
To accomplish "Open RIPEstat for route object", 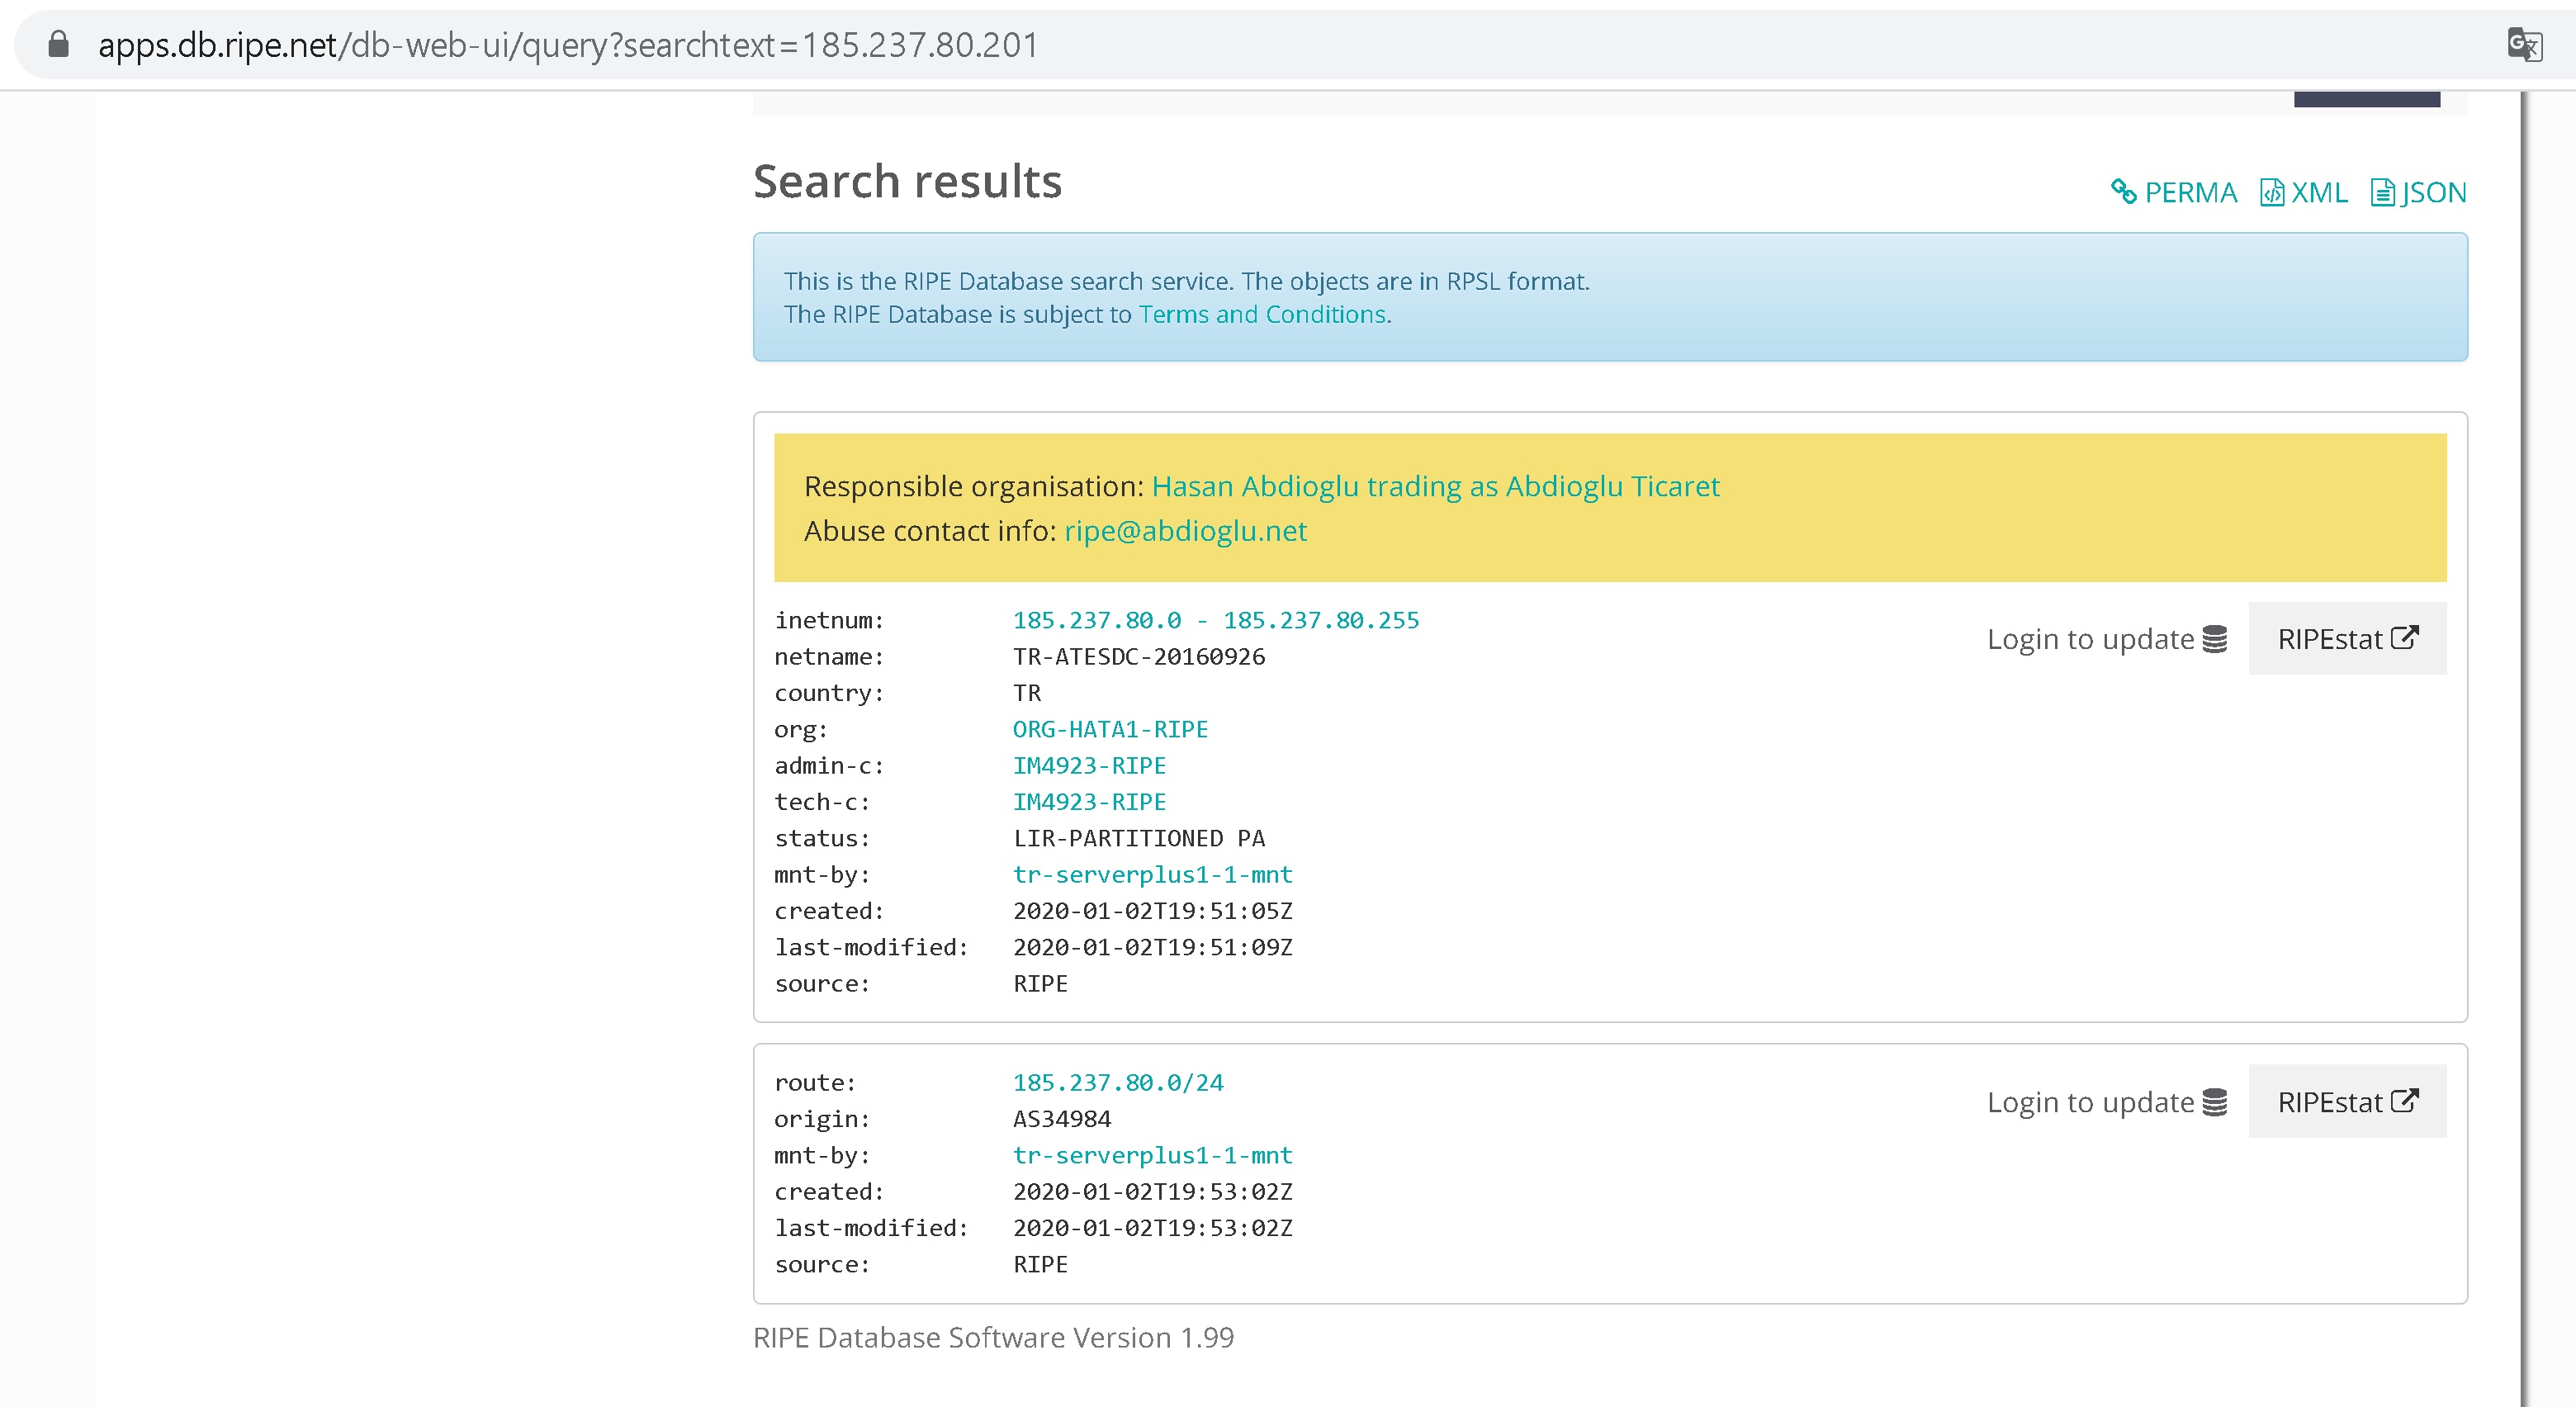I will (x=2347, y=1101).
